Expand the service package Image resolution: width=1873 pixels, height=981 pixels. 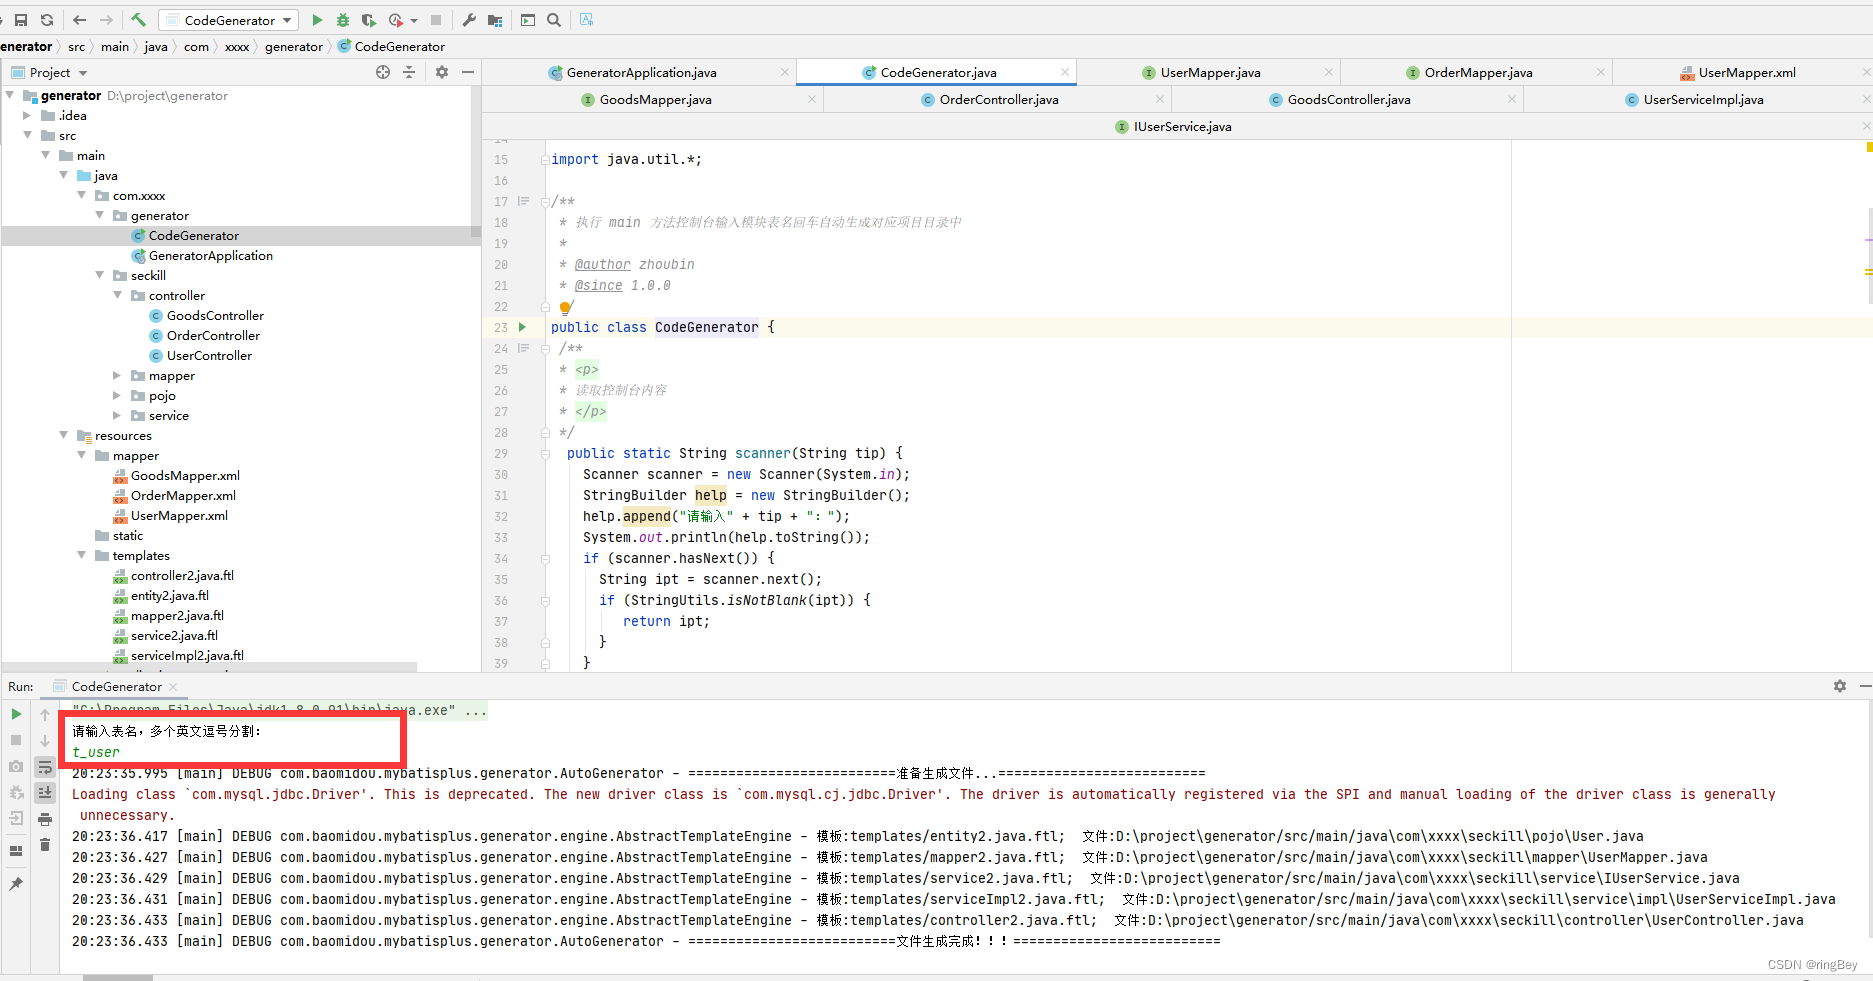(117, 416)
